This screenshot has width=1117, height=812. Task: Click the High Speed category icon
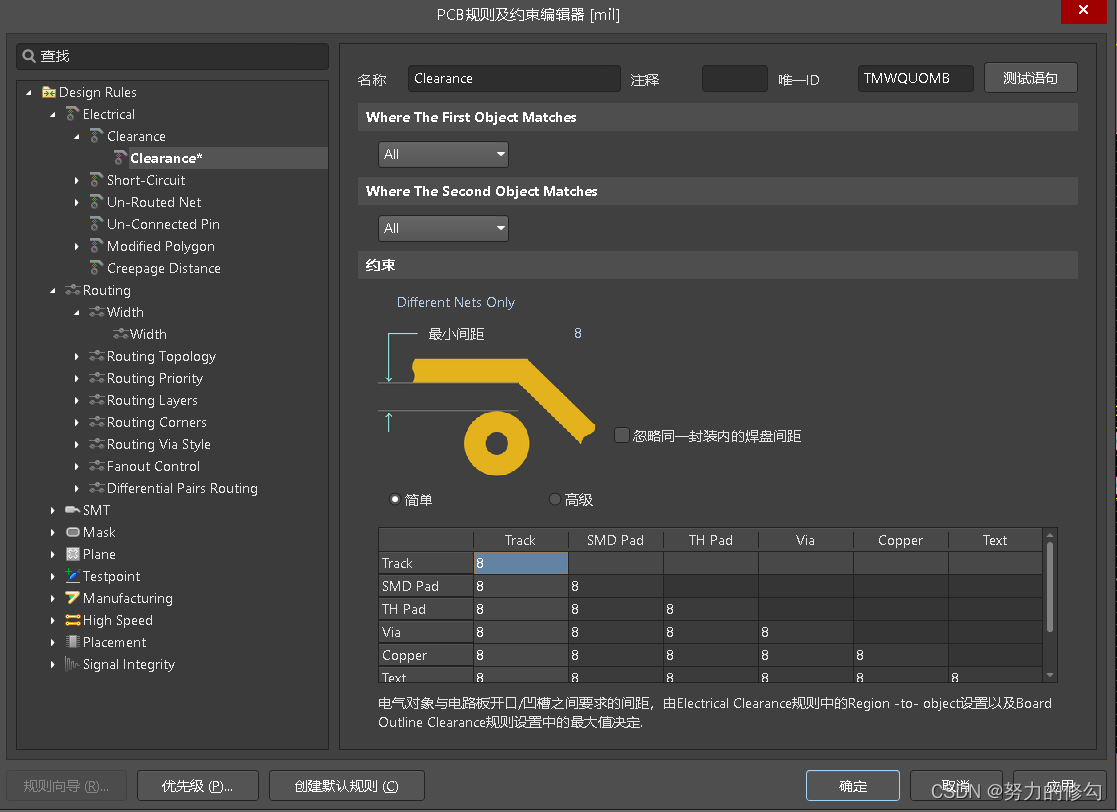point(72,620)
